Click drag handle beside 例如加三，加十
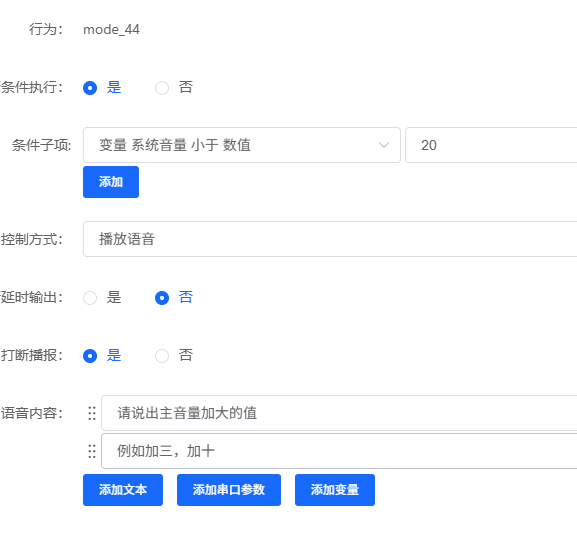 92,451
